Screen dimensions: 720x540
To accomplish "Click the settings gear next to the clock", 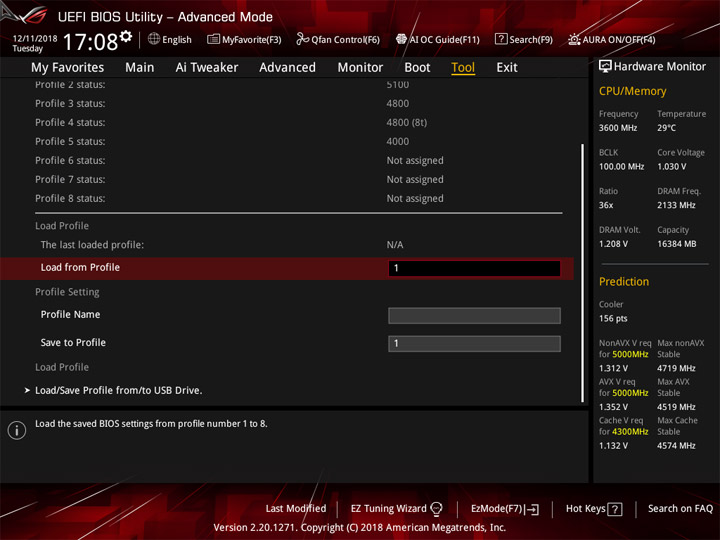I will click(x=126, y=36).
